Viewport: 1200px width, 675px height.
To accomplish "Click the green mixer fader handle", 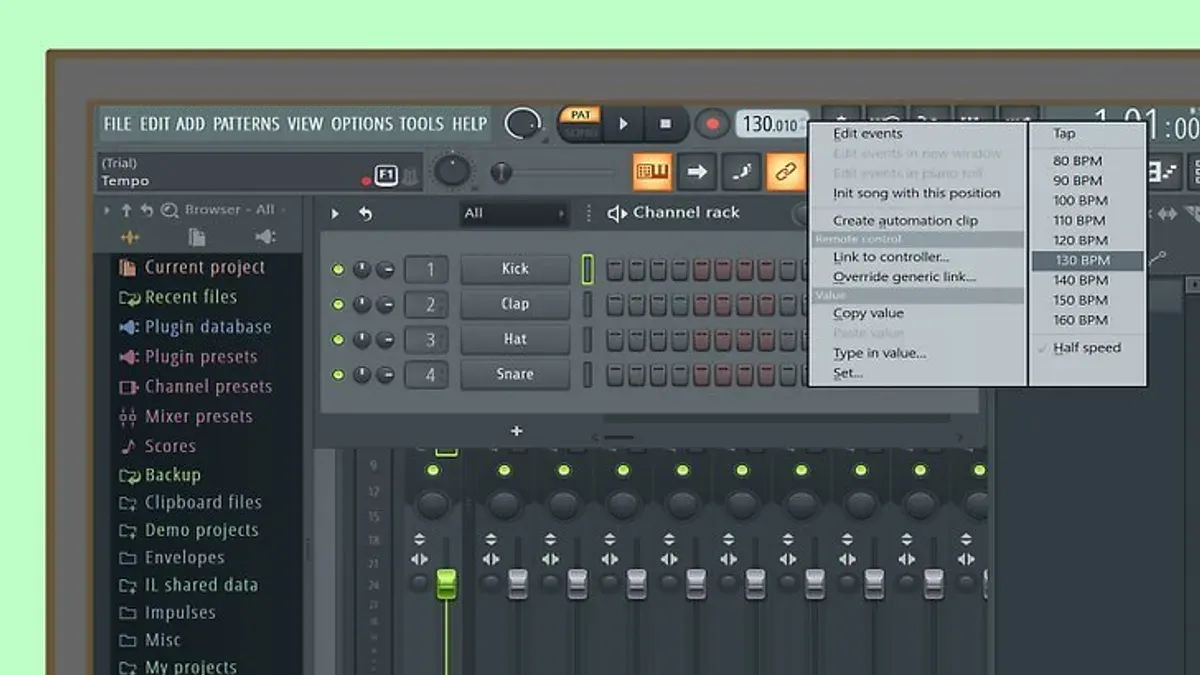I will pos(446,584).
